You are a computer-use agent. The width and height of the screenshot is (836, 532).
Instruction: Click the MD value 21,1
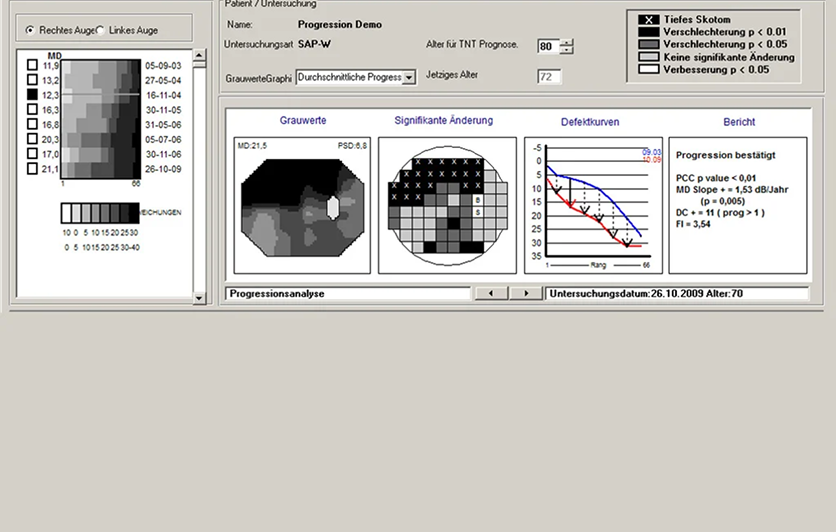(50, 169)
